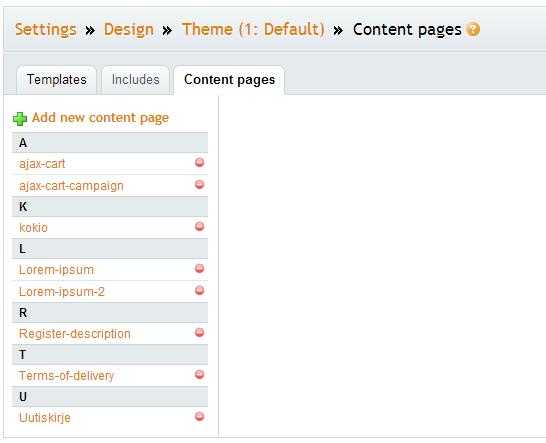Click the U group header
Screen dimensions: 546x443
[x=110, y=397]
